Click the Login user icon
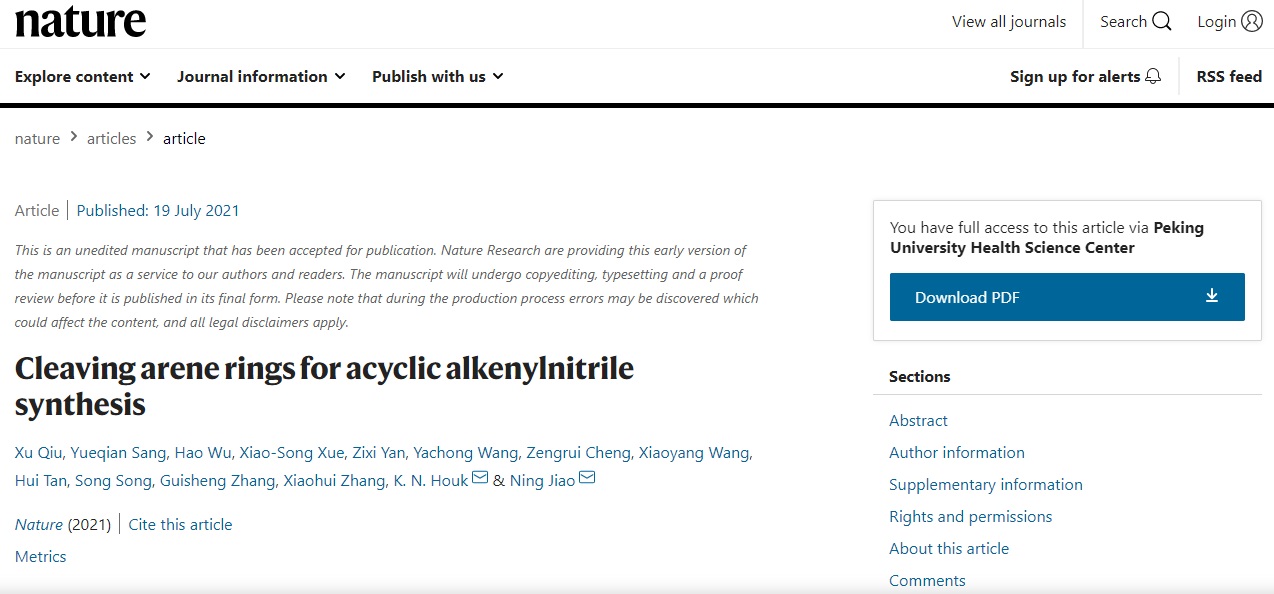1274x594 pixels. (1251, 22)
